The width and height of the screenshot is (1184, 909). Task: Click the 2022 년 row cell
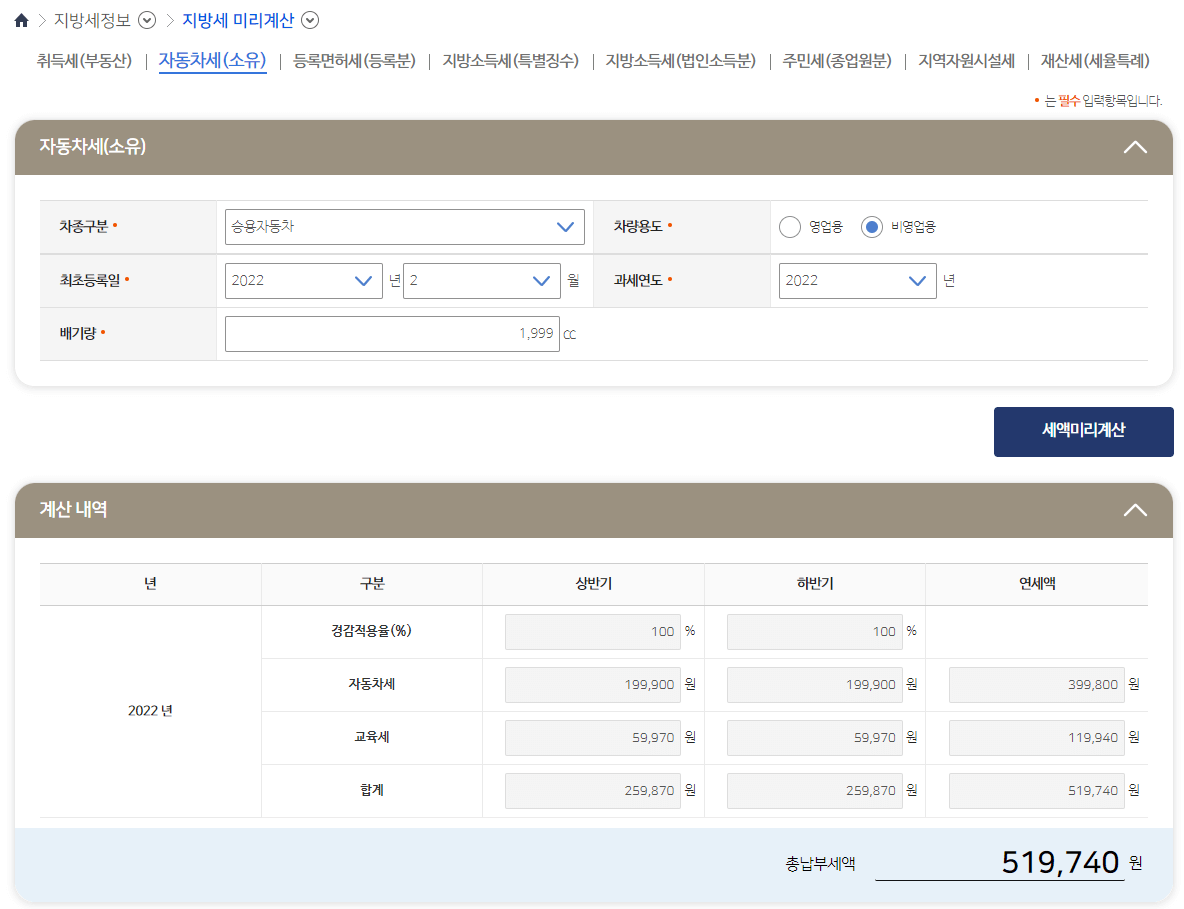(150, 711)
